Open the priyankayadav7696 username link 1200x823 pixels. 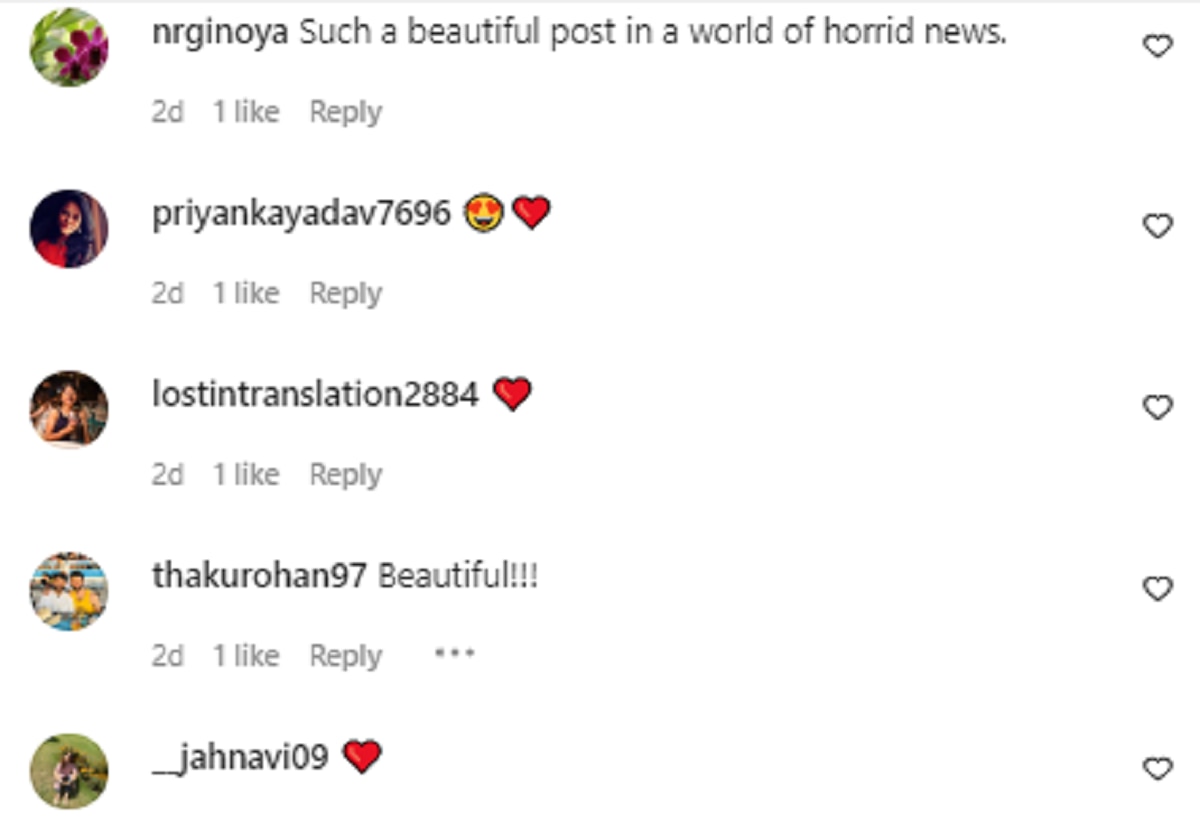tap(301, 213)
